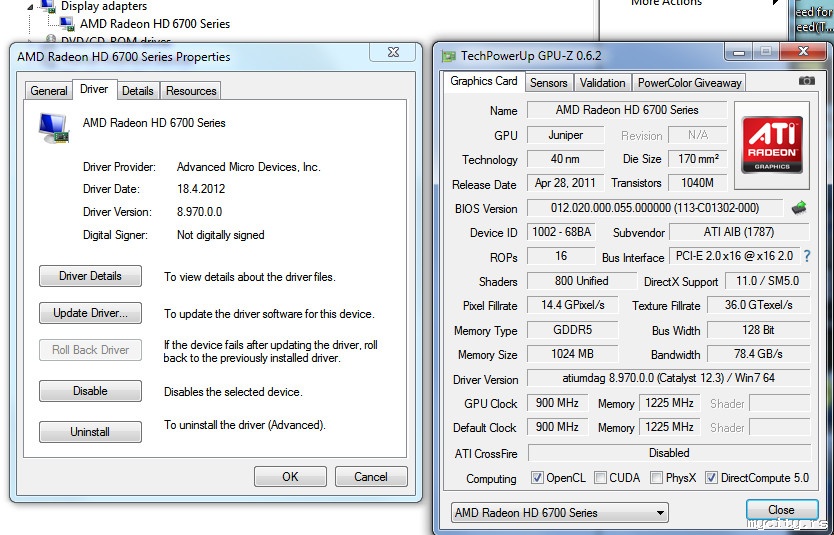Toggle the PhysX checkbox
The height and width of the screenshot is (535, 834).
[656, 478]
